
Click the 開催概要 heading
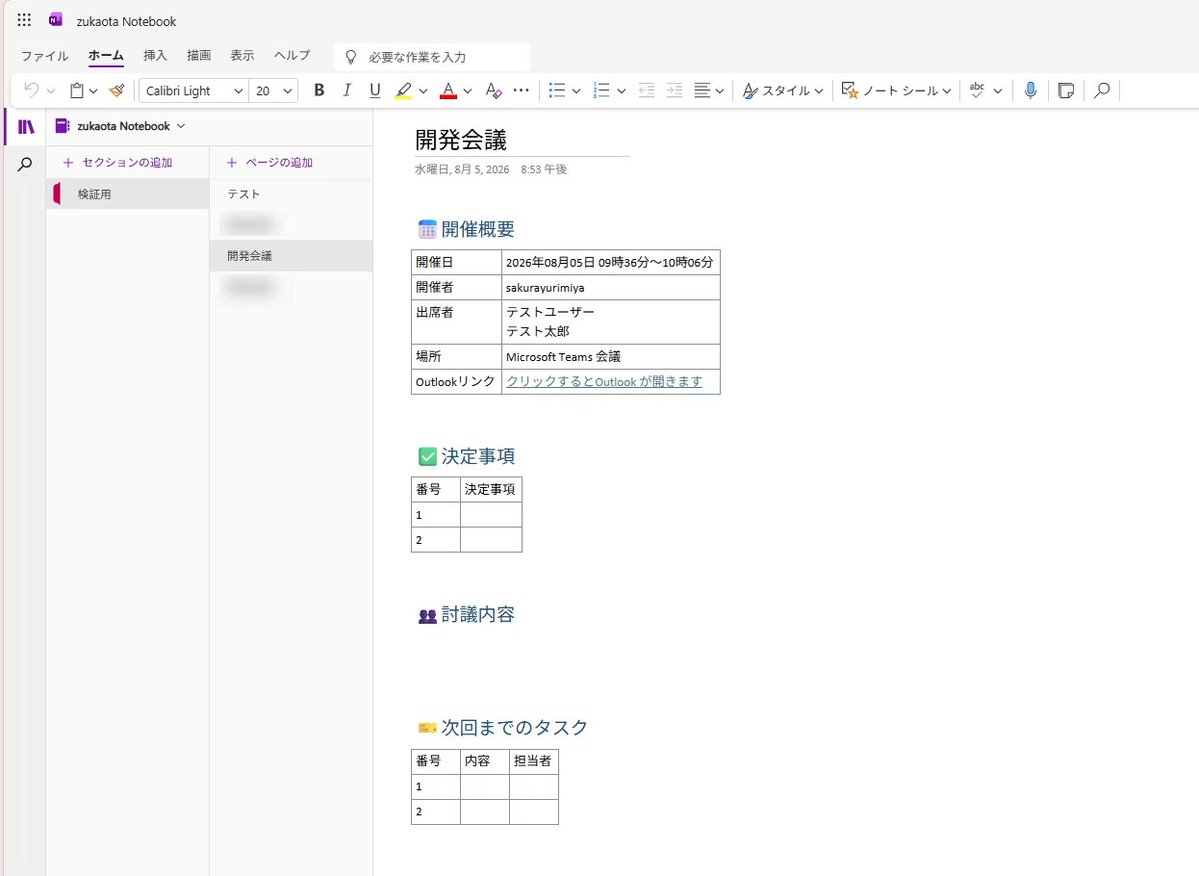point(478,229)
